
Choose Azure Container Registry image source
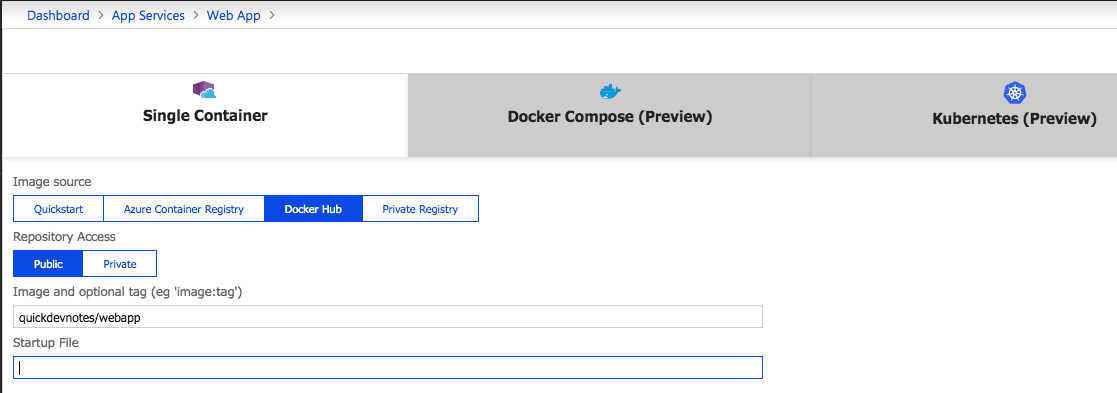[x=184, y=209]
